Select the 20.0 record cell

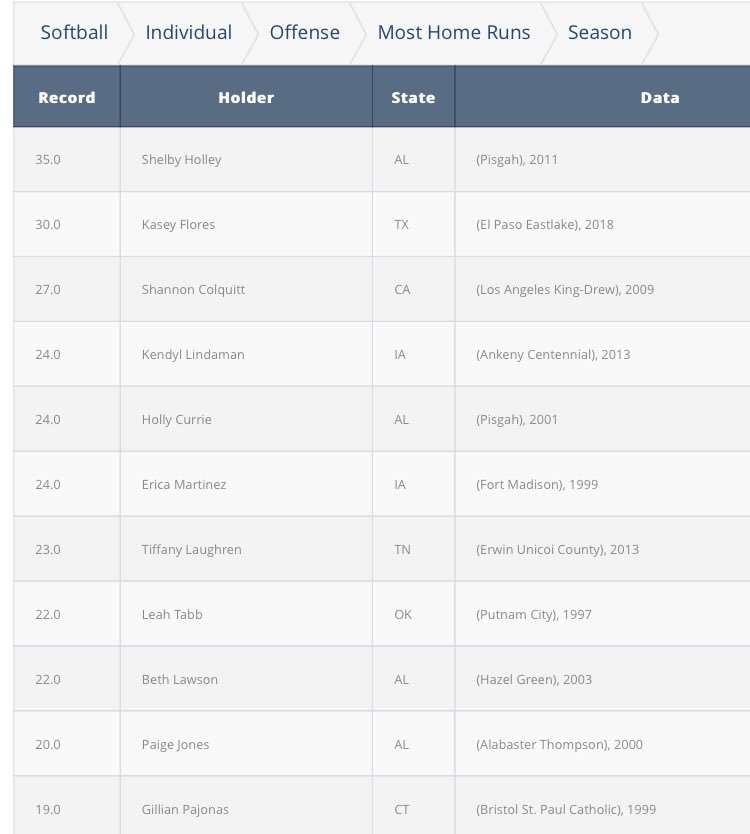(66, 744)
